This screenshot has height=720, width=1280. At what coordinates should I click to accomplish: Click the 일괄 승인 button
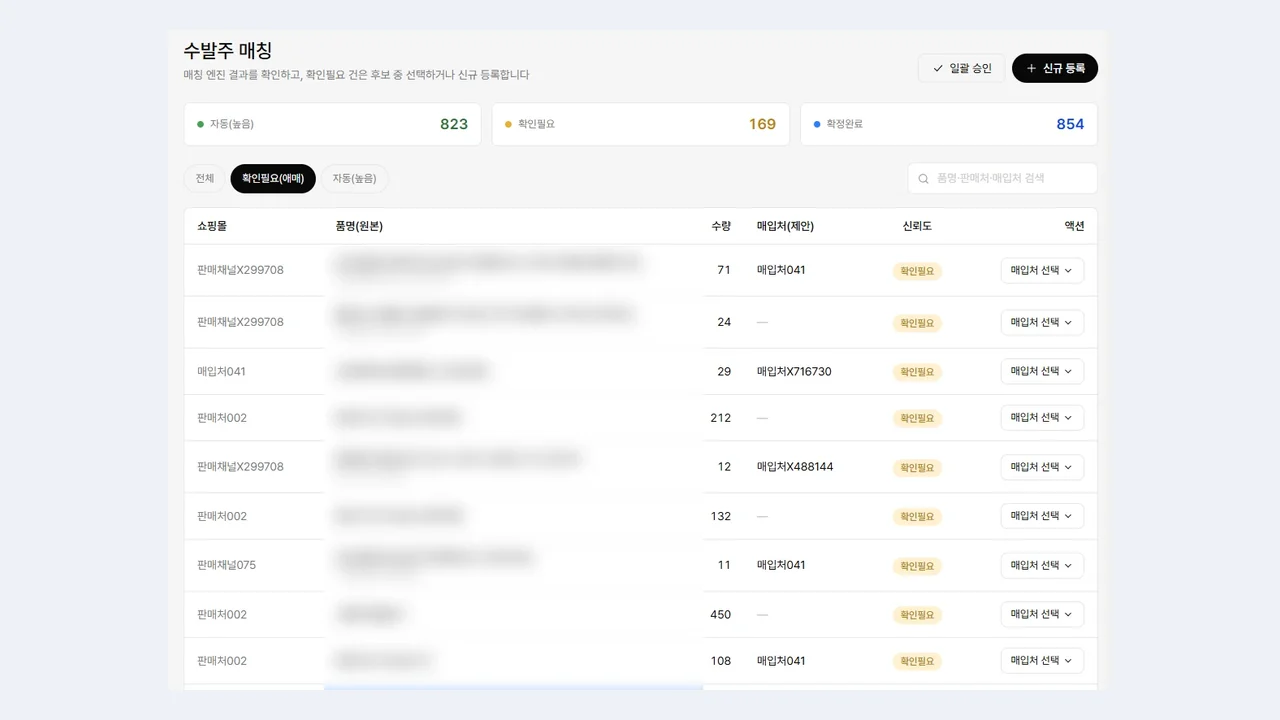click(x=961, y=68)
